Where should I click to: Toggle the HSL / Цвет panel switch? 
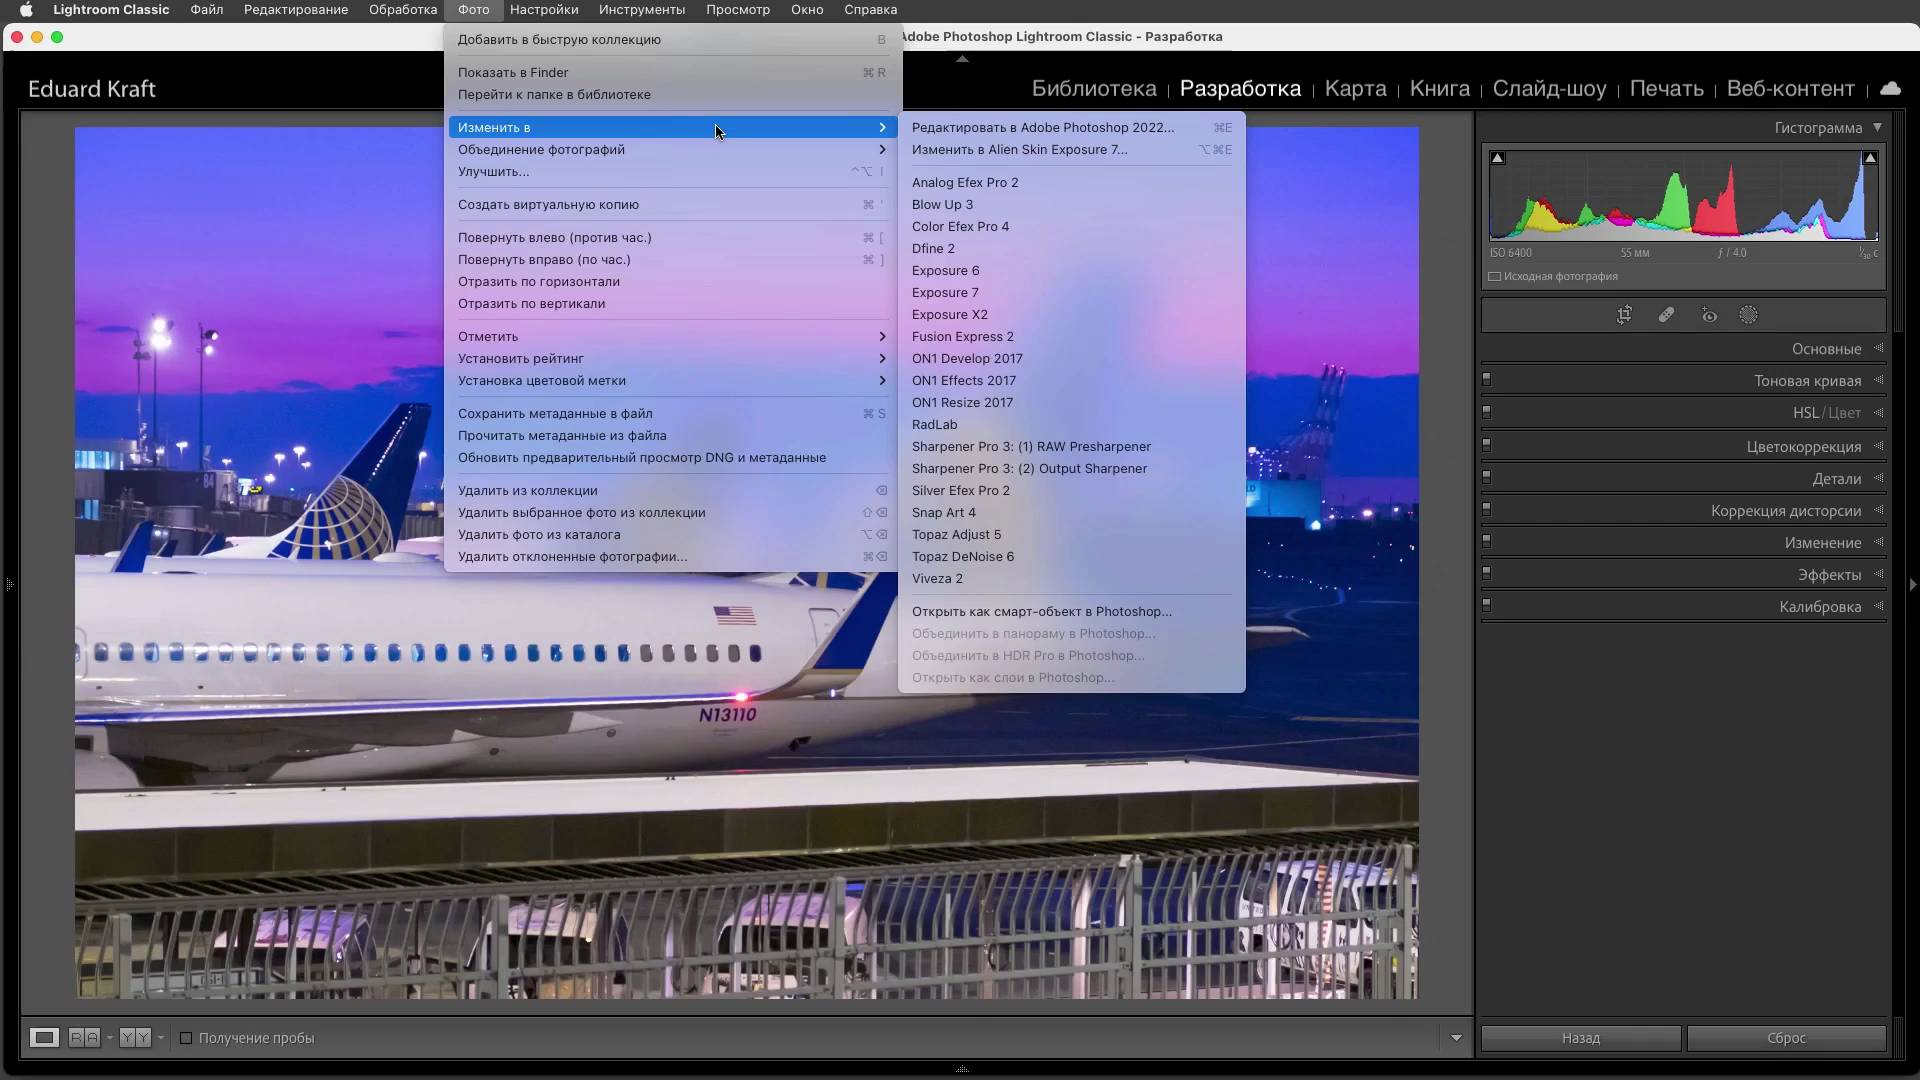tap(1487, 412)
